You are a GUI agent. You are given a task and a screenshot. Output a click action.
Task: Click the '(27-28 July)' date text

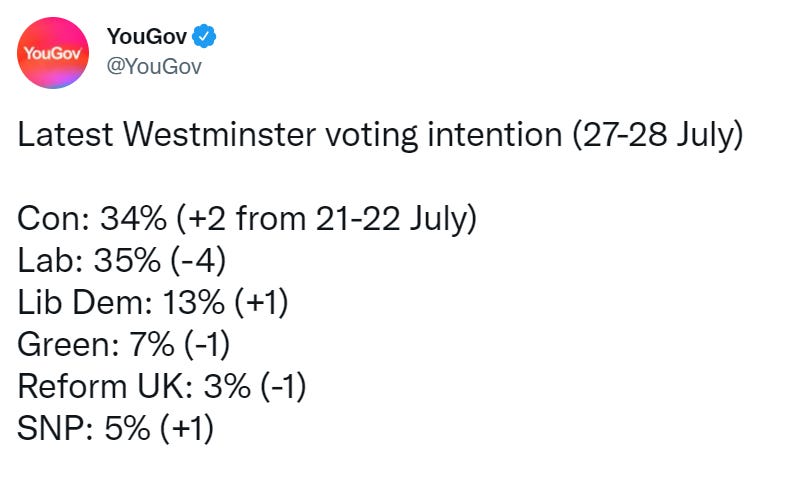click(658, 135)
